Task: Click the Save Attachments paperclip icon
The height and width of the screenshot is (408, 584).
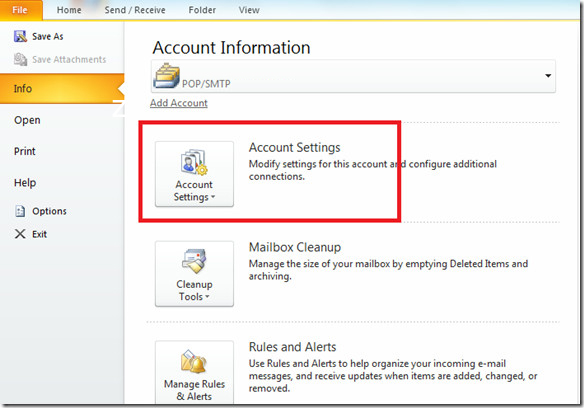Action: point(20,59)
